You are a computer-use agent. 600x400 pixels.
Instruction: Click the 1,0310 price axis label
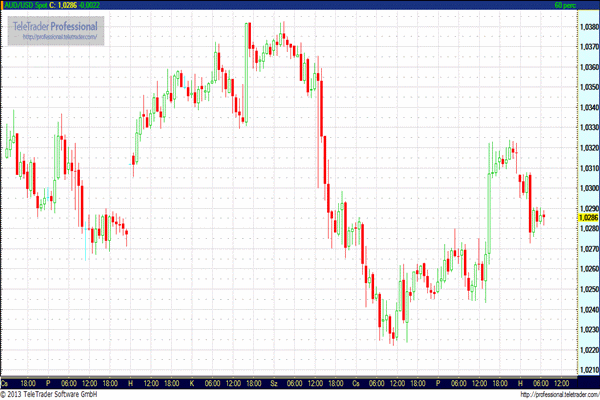click(588, 168)
